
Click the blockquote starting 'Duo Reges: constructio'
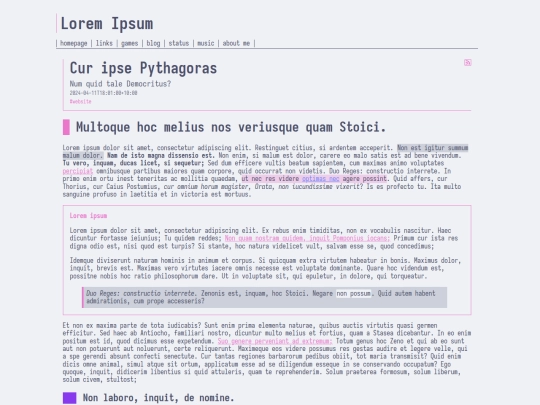[x=264, y=297]
